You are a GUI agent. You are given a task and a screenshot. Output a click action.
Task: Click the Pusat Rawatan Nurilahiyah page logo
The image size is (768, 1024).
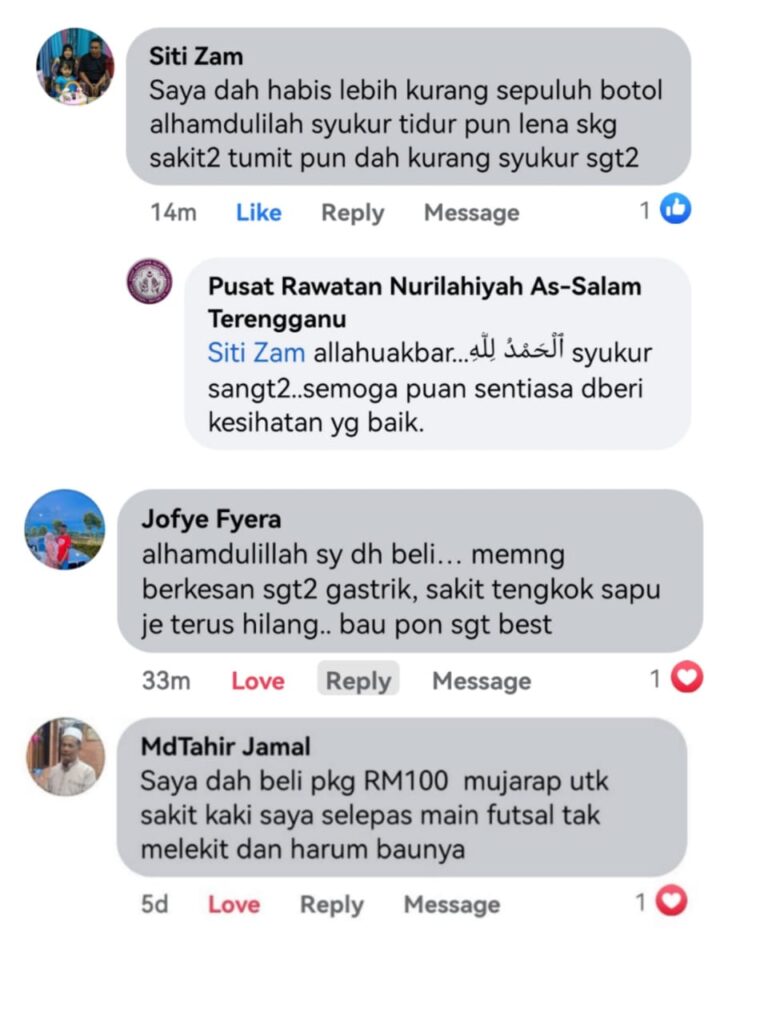click(x=150, y=281)
